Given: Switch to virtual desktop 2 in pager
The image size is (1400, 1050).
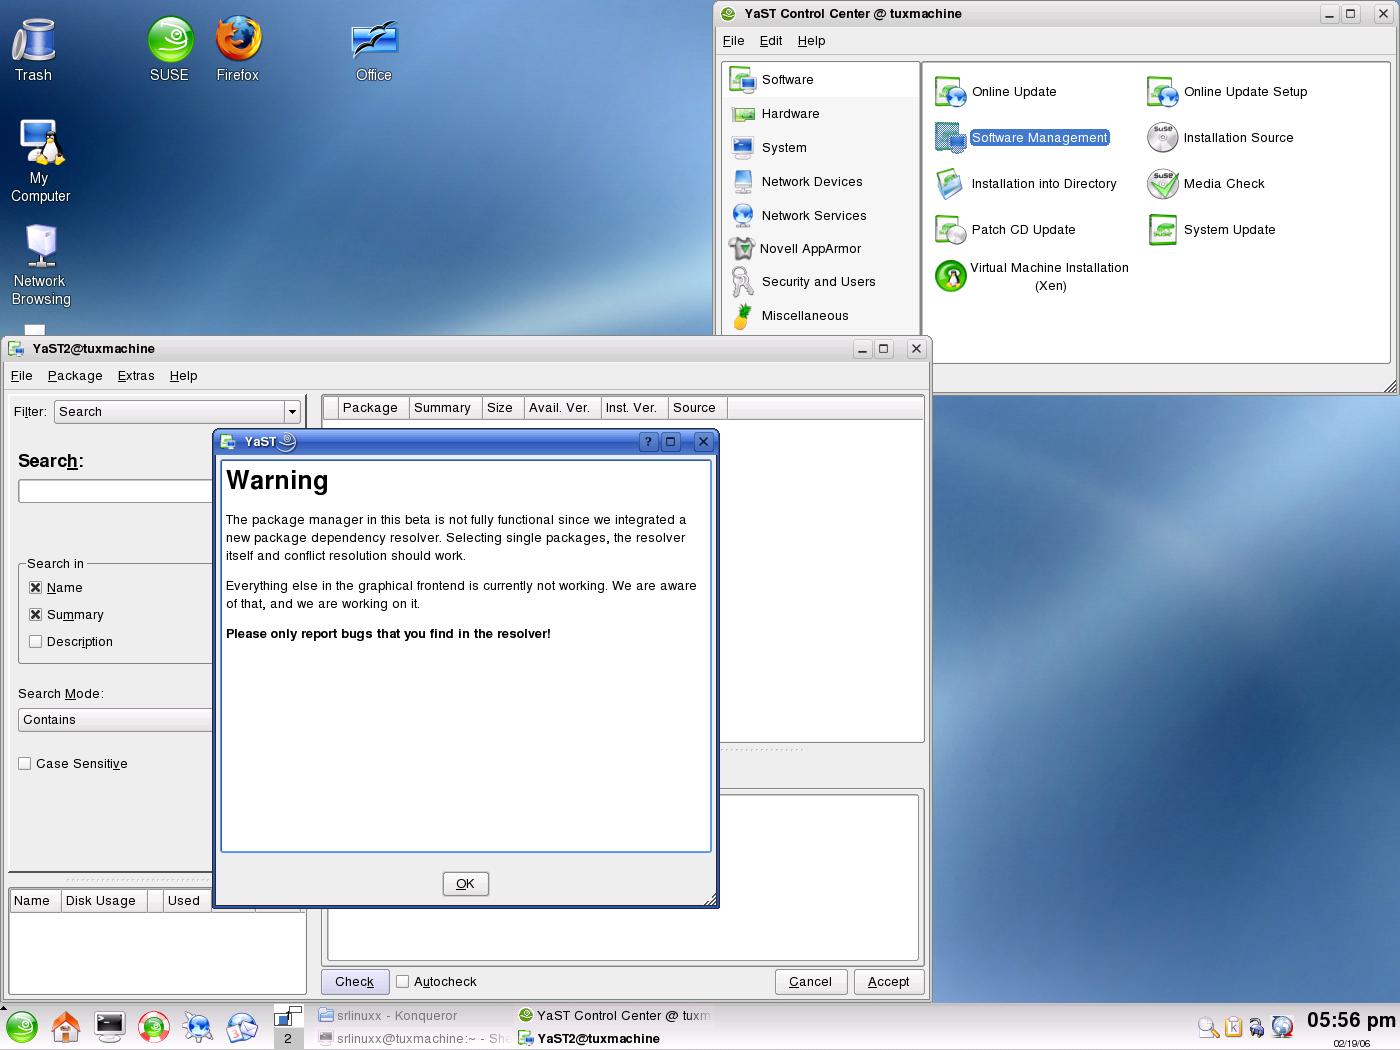Looking at the screenshot, I should pos(288,1038).
